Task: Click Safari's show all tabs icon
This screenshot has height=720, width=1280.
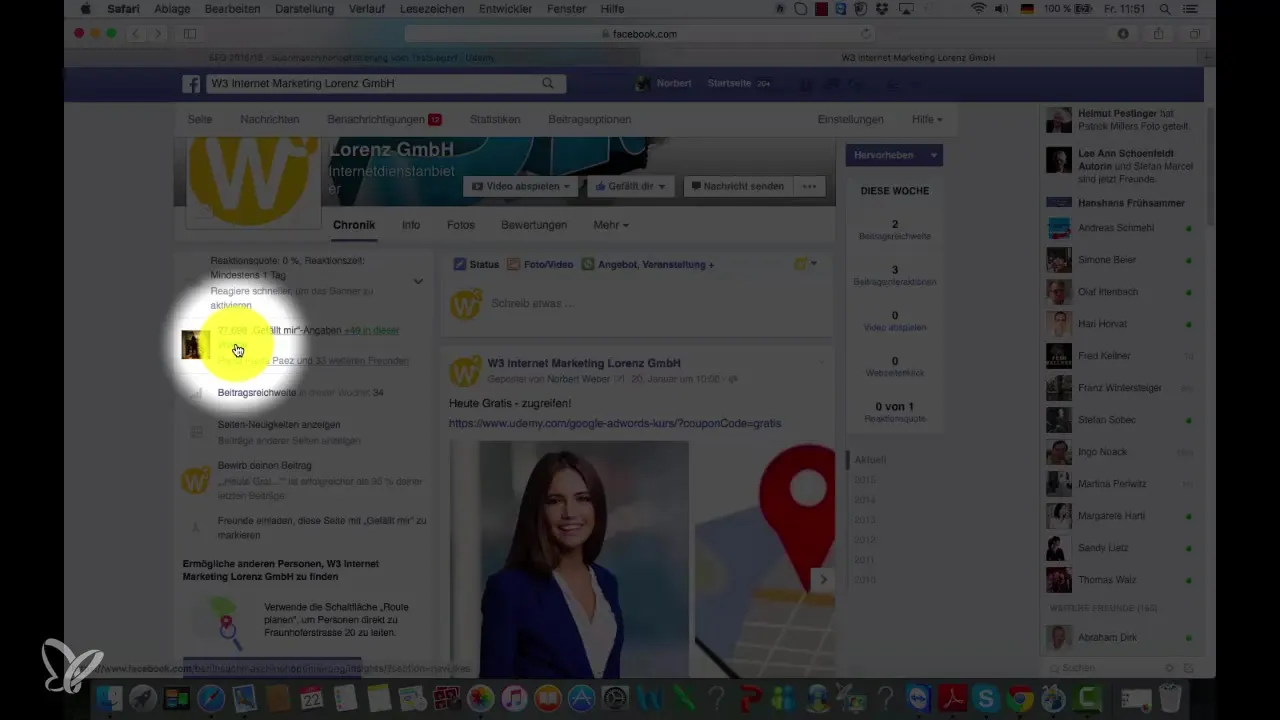Action: (x=1193, y=33)
